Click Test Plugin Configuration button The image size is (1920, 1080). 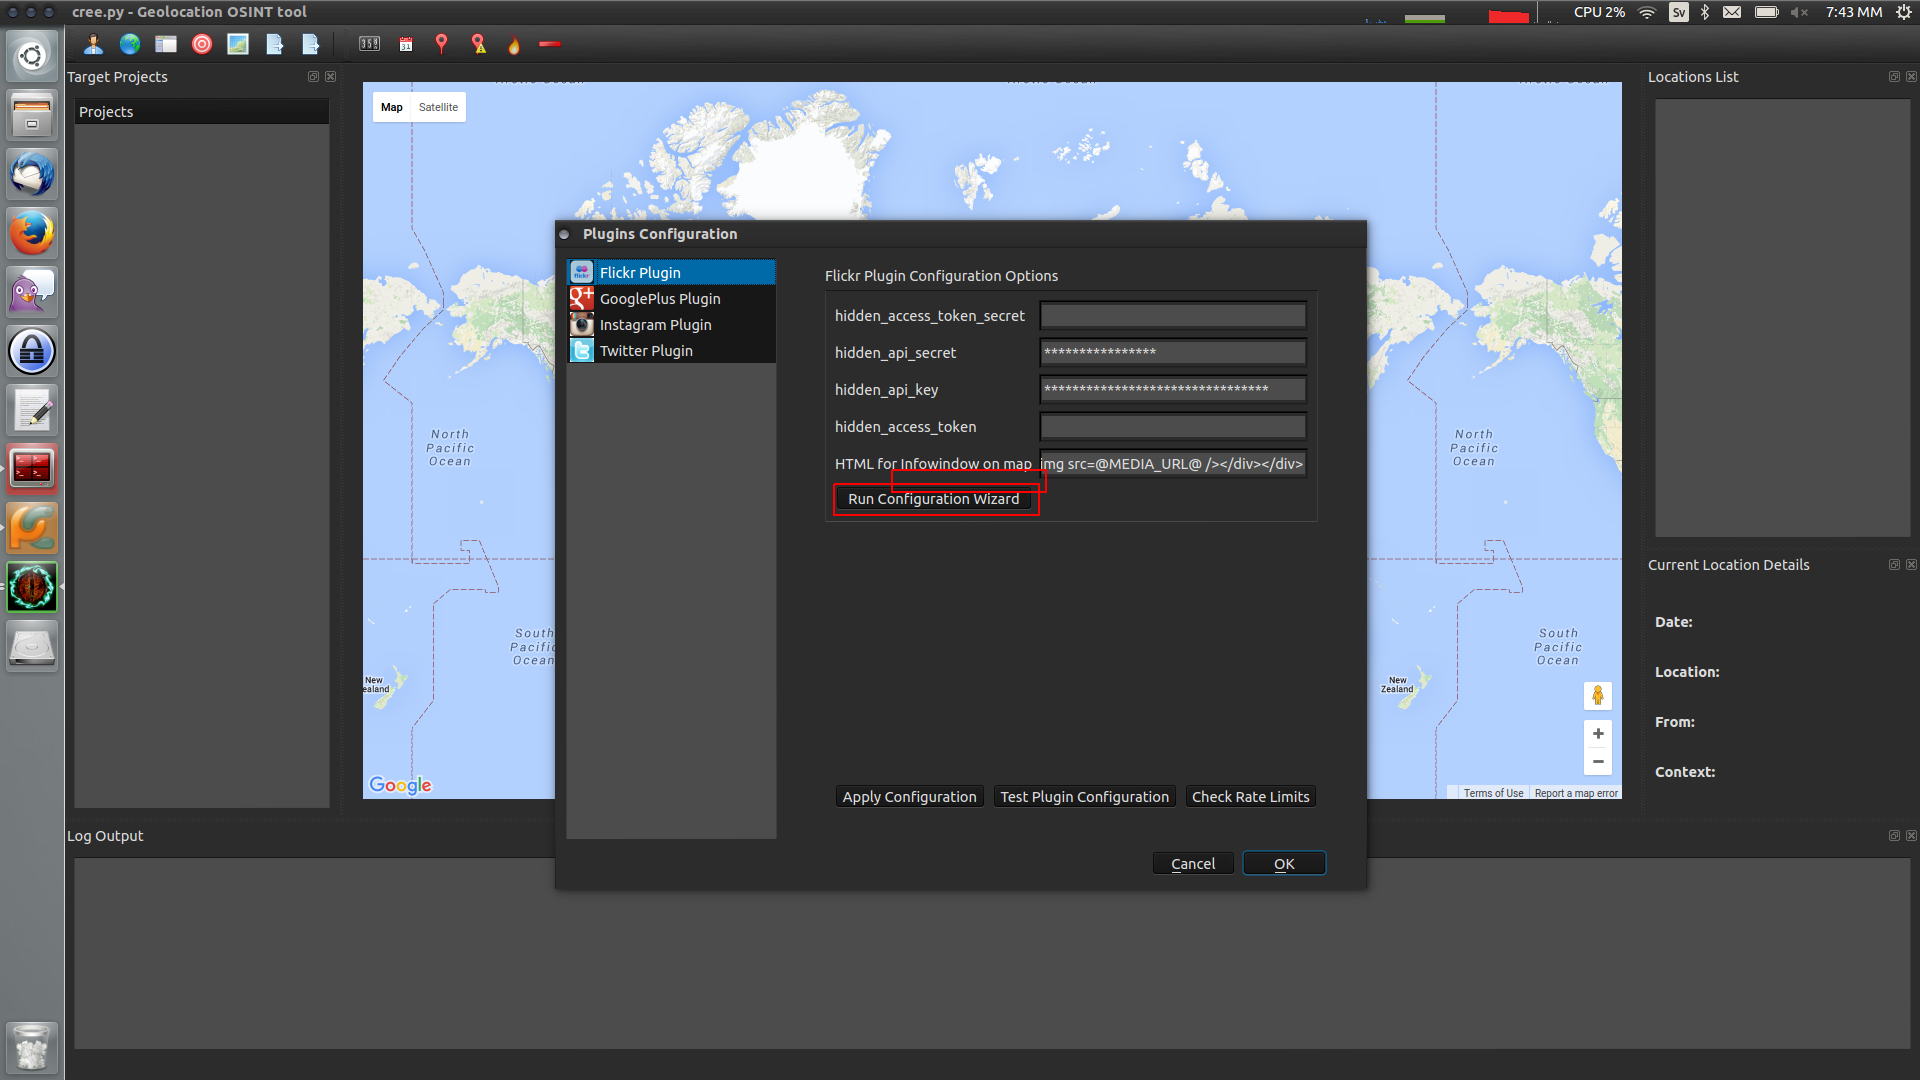[1084, 797]
